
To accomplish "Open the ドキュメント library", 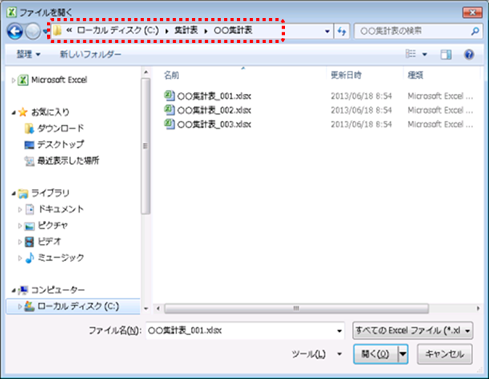I will [x=61, y=209].
